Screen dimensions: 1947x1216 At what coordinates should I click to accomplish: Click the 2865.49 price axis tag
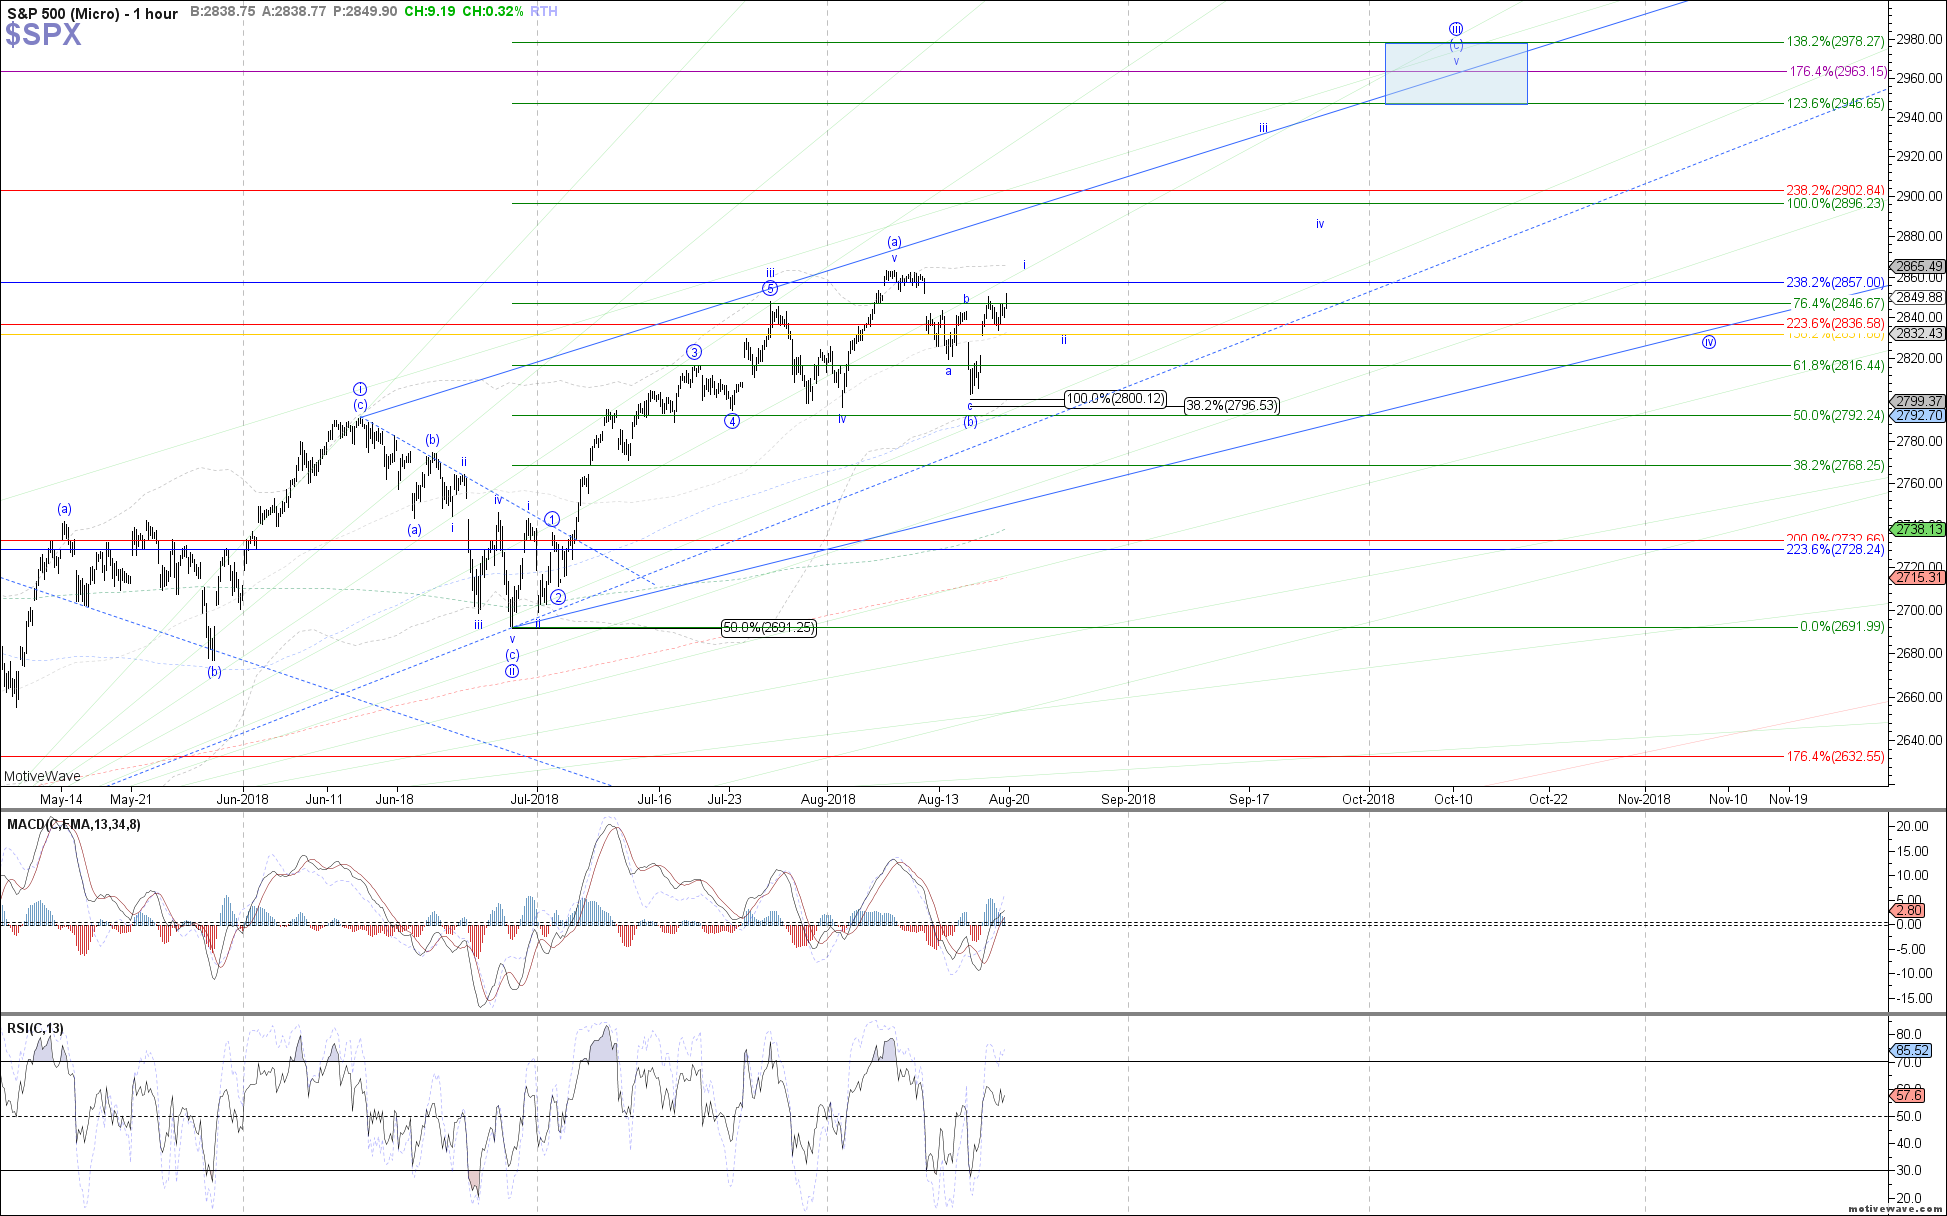1916,267
